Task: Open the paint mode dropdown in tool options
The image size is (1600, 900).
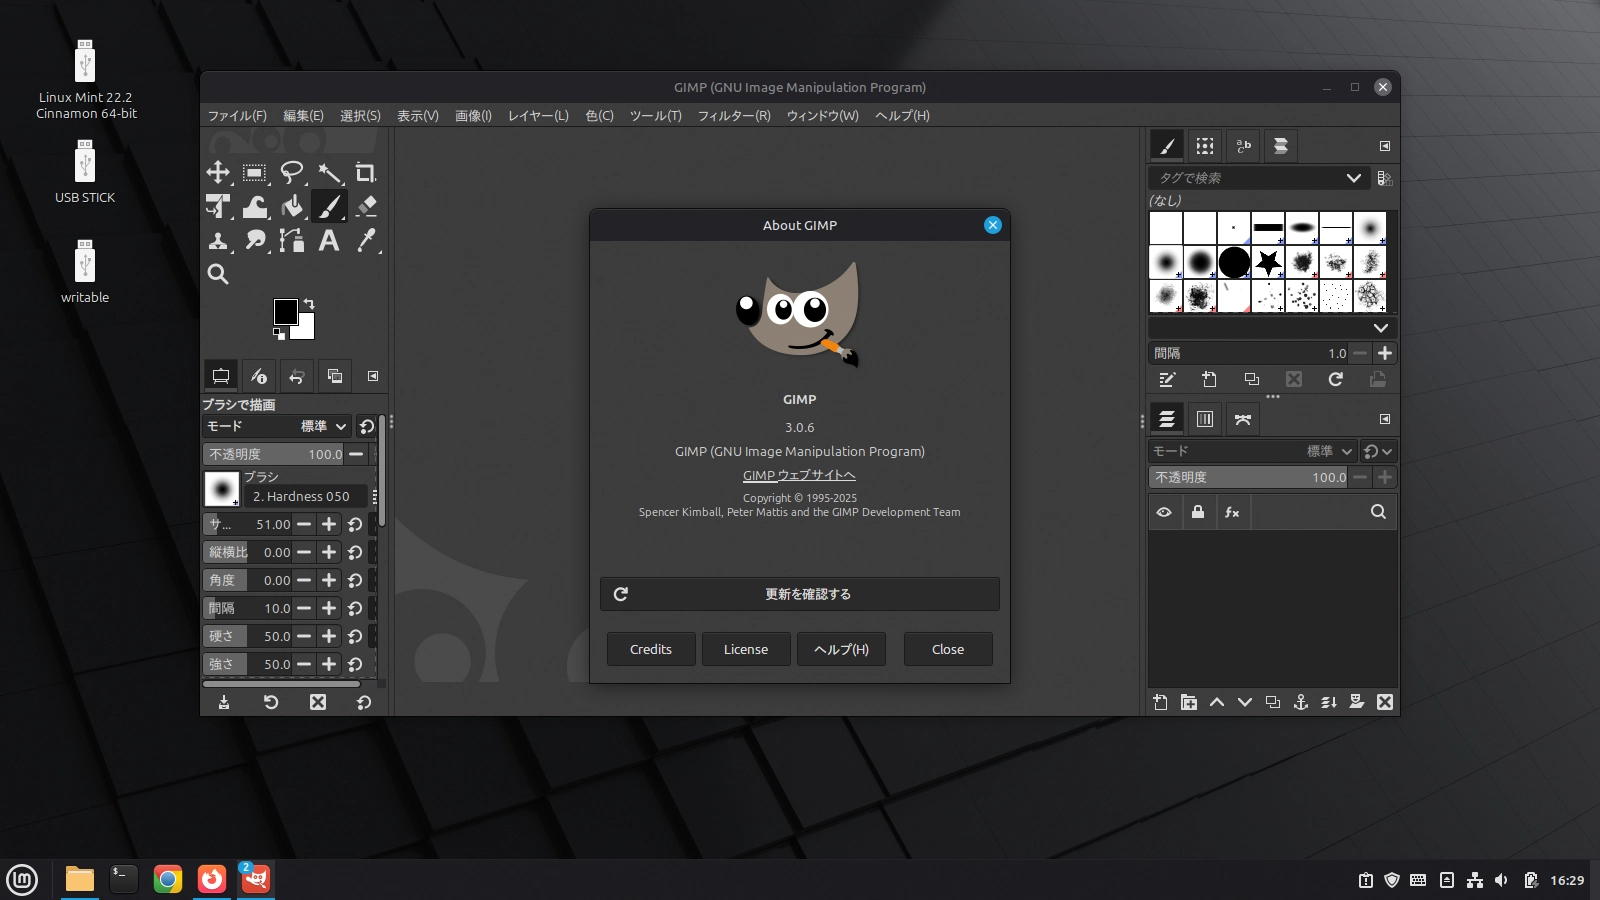Action: point(276,426)
